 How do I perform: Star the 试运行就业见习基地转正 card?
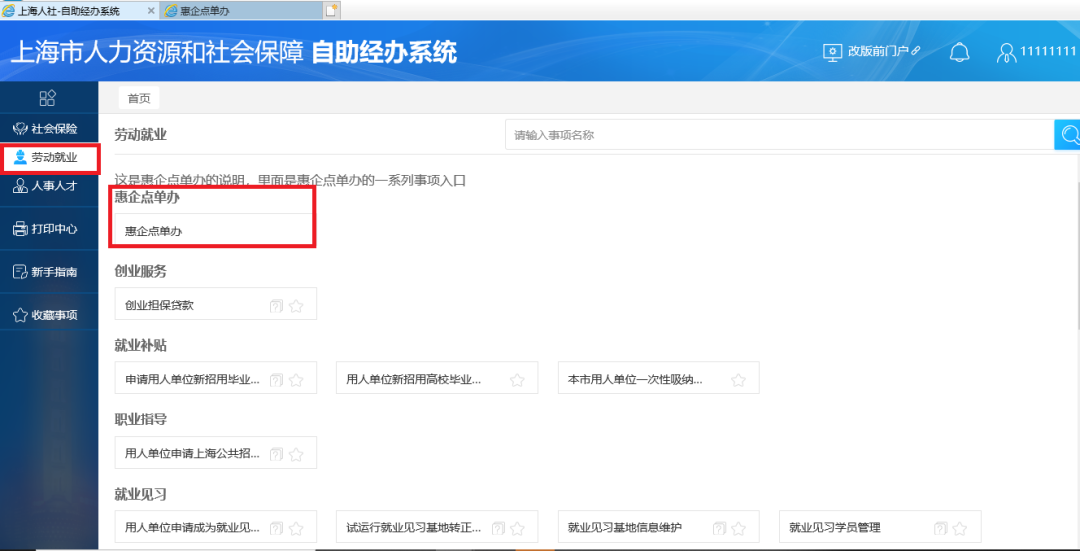pos(517,528)
